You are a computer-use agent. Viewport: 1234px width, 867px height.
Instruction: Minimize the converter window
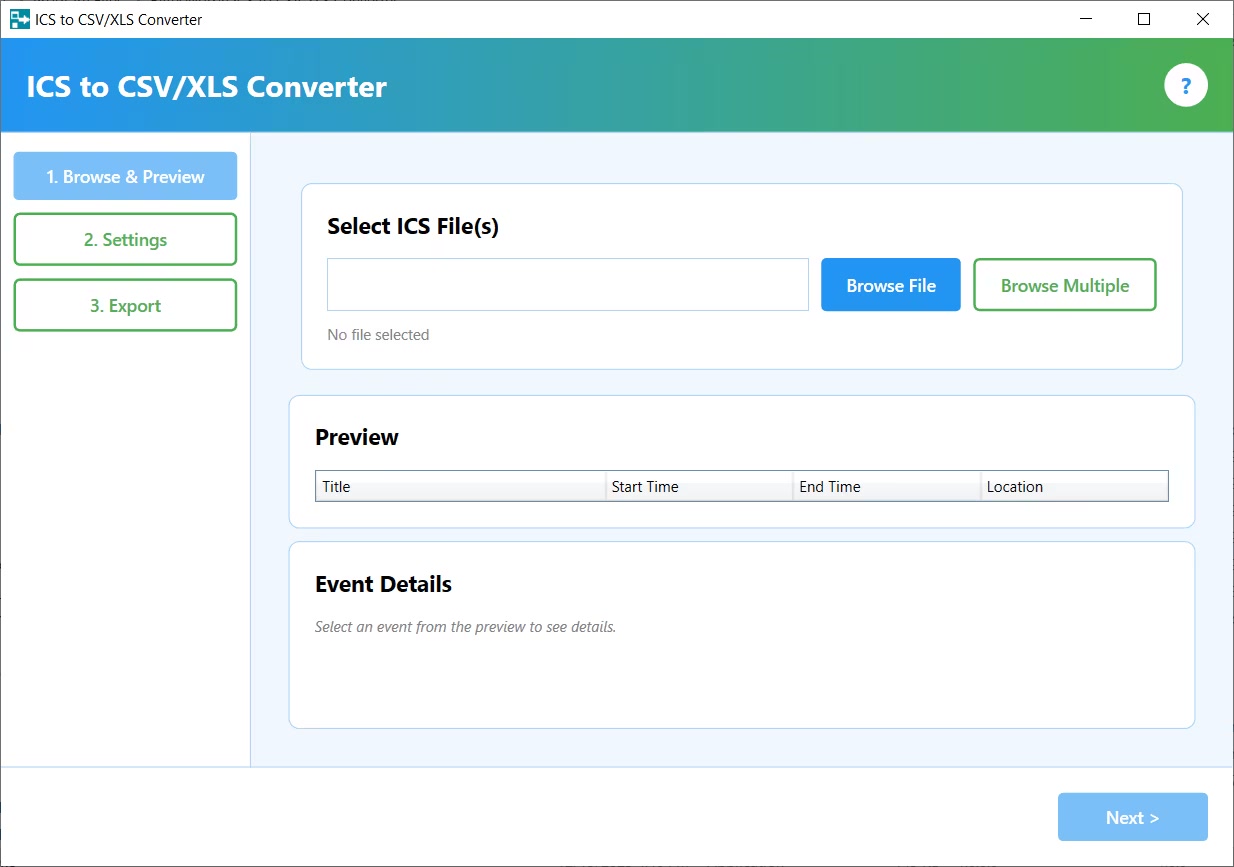pyautogui.click(x=1086, y=19)
